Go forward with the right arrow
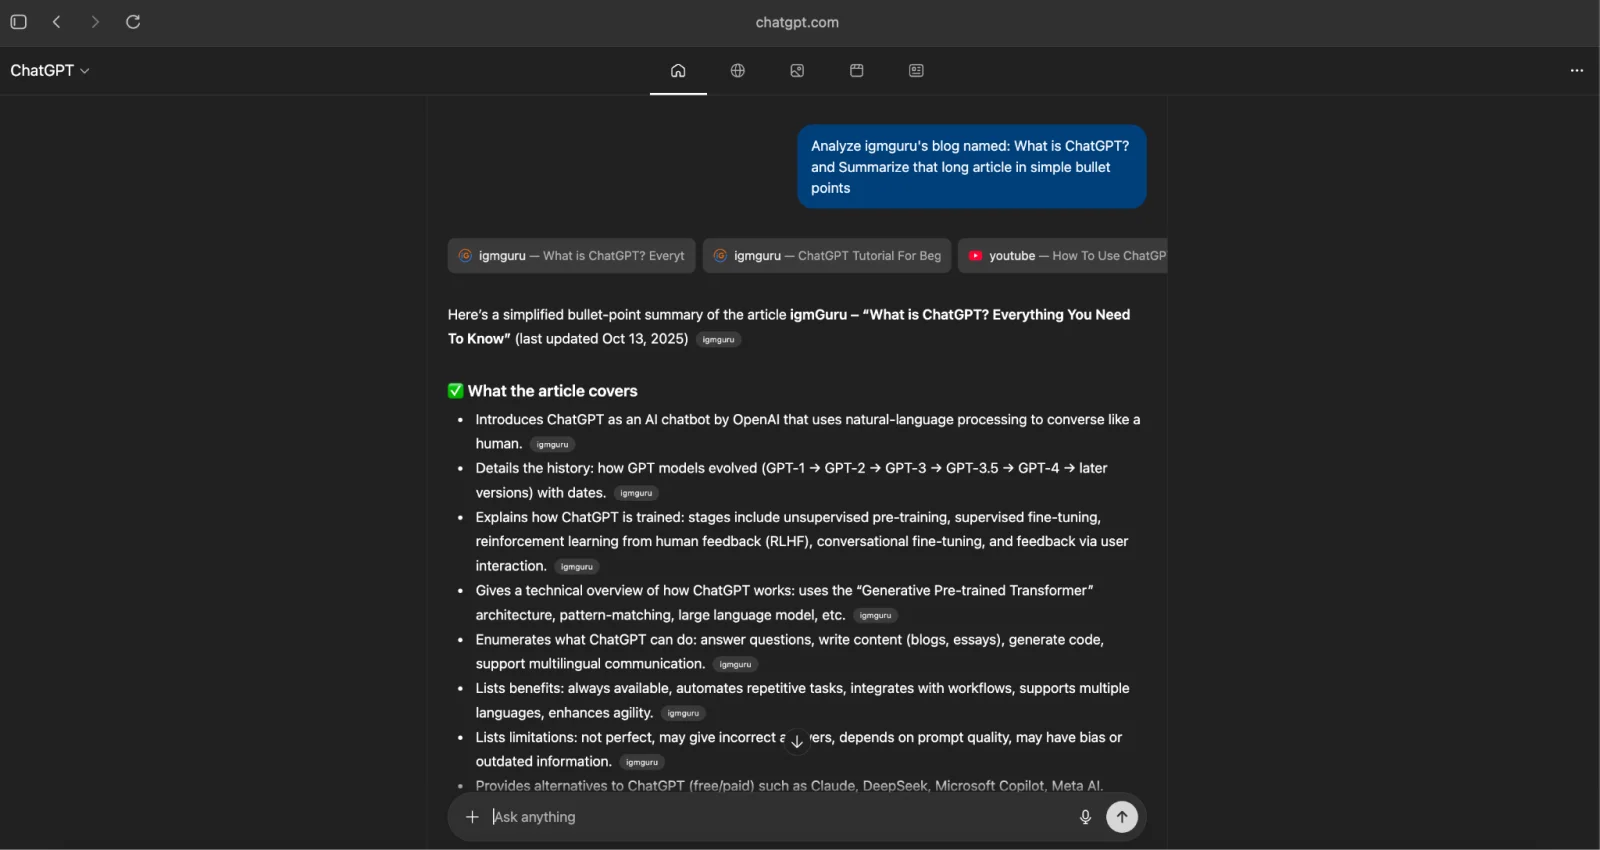The height and width of the screenshot is (850, 1600). point(95,22)
